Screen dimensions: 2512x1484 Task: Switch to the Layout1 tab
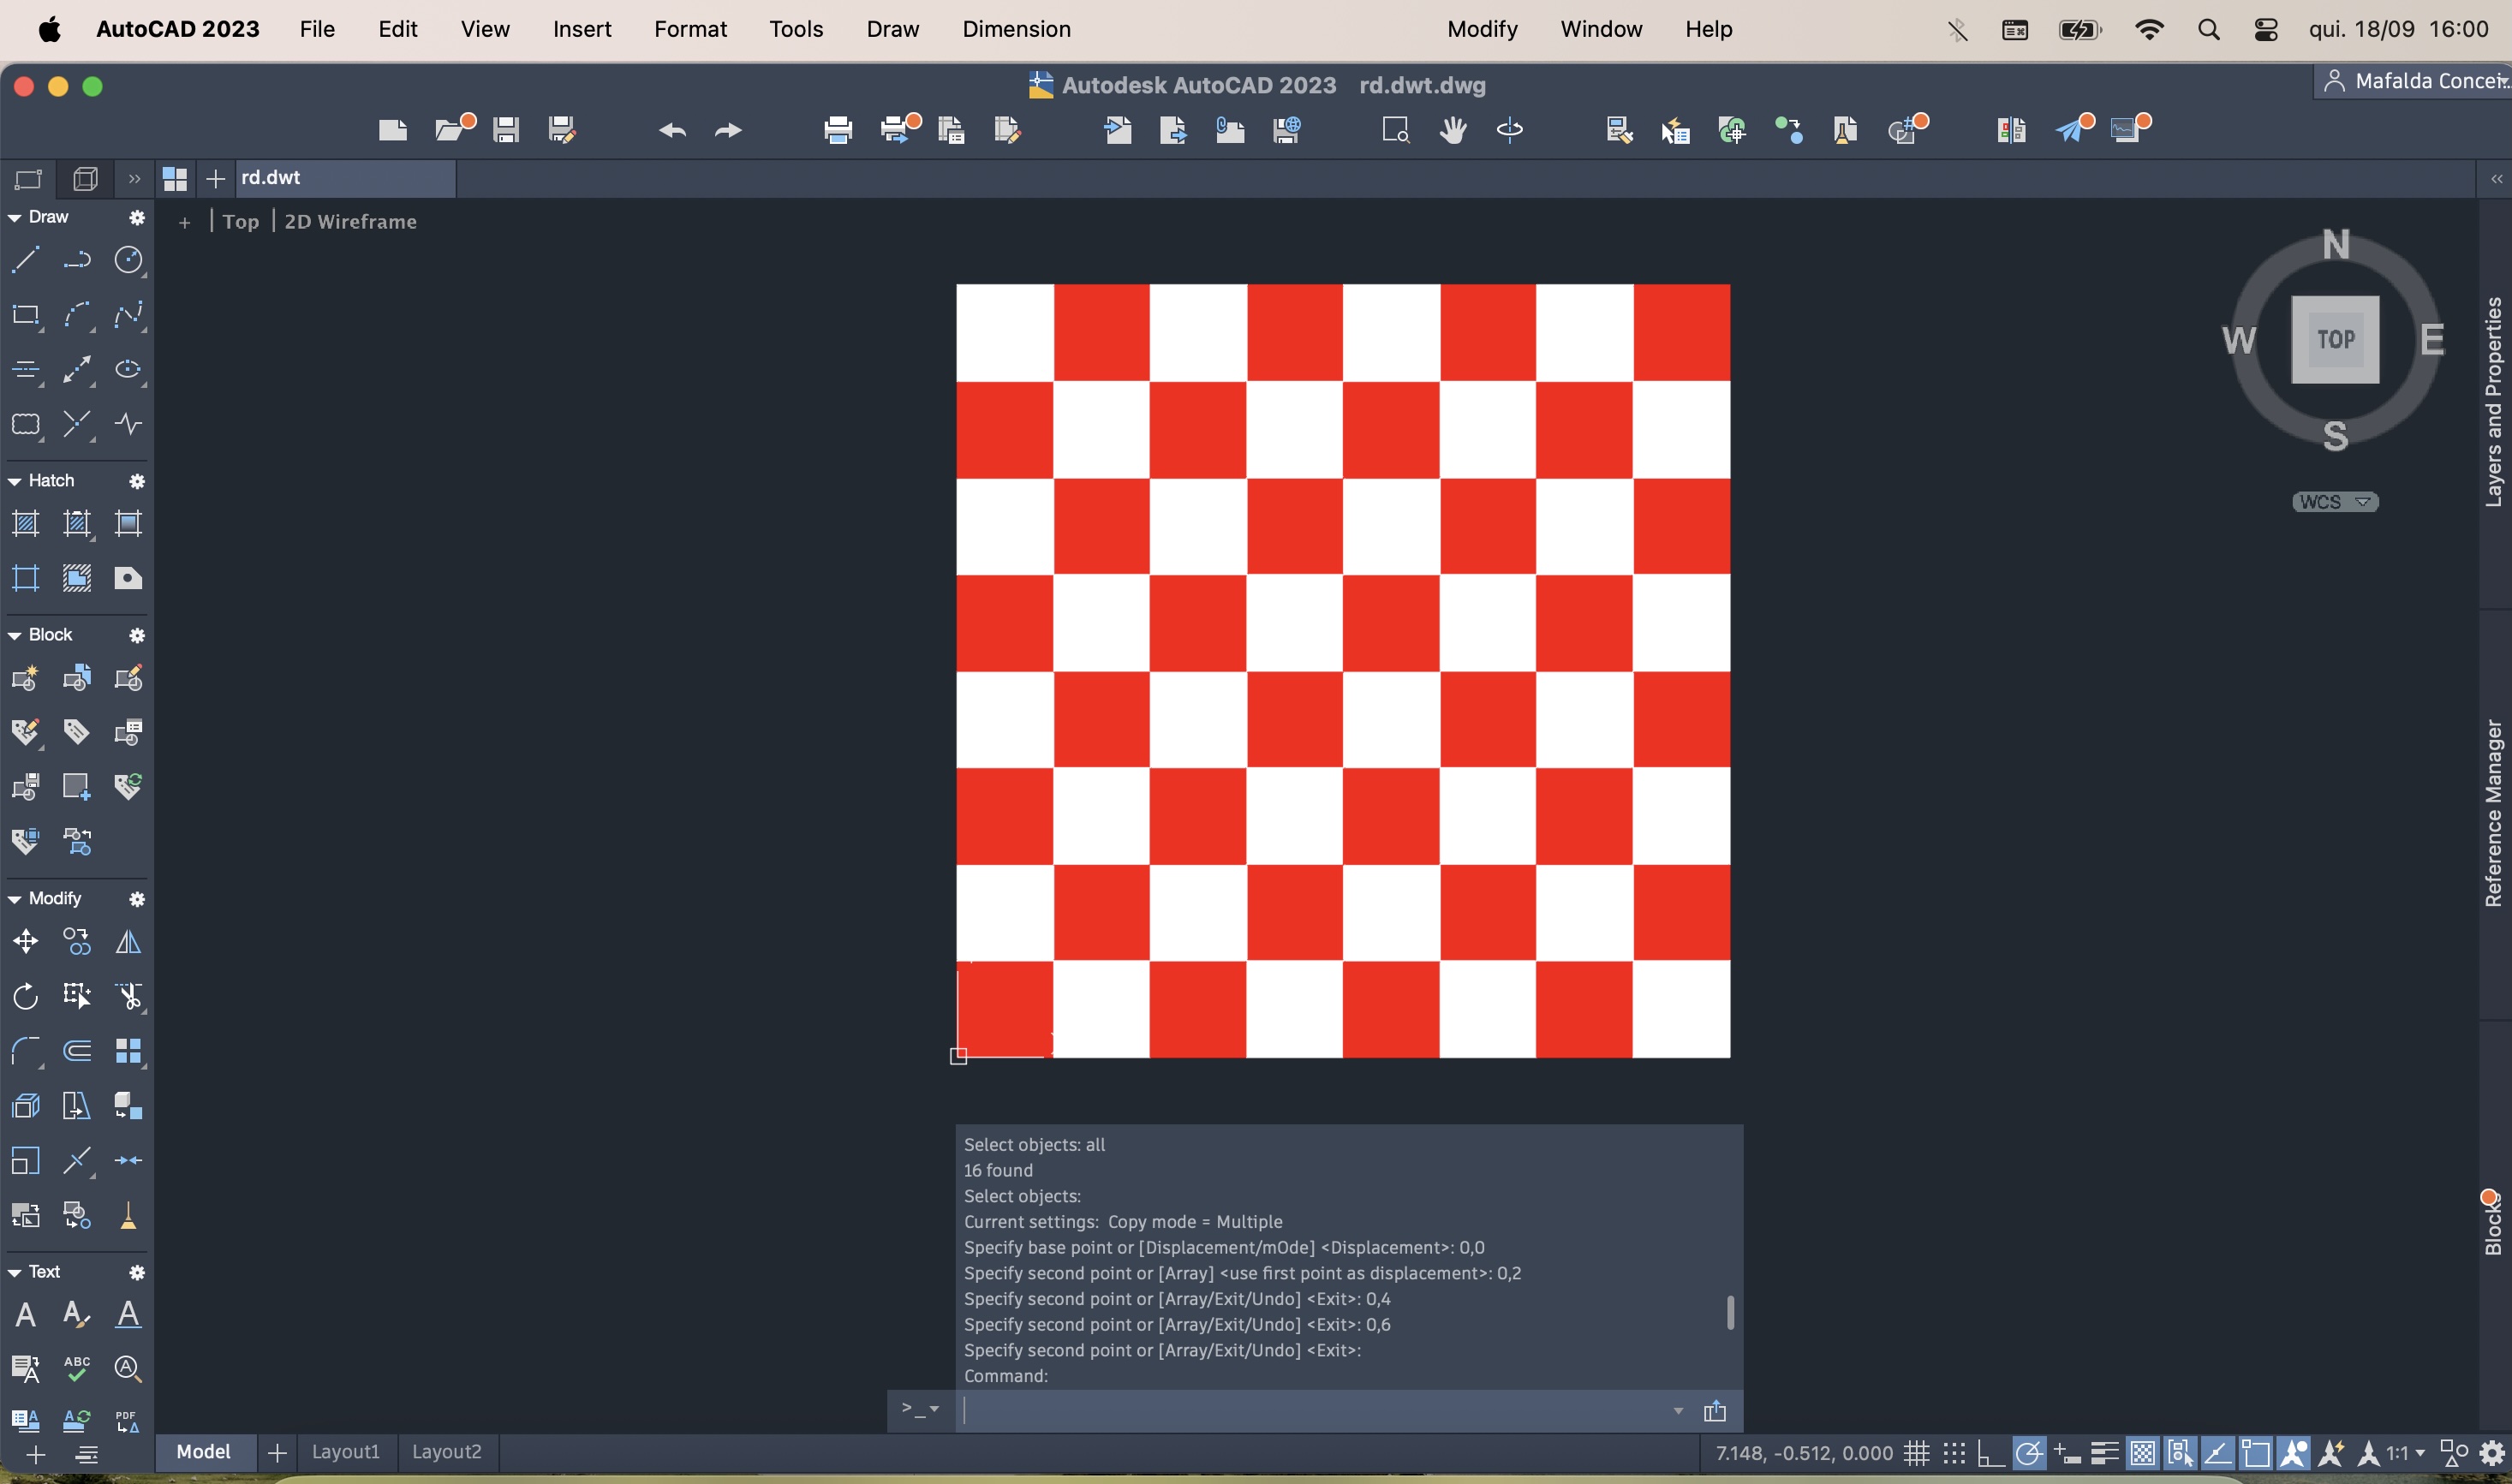click(346, 1452)
